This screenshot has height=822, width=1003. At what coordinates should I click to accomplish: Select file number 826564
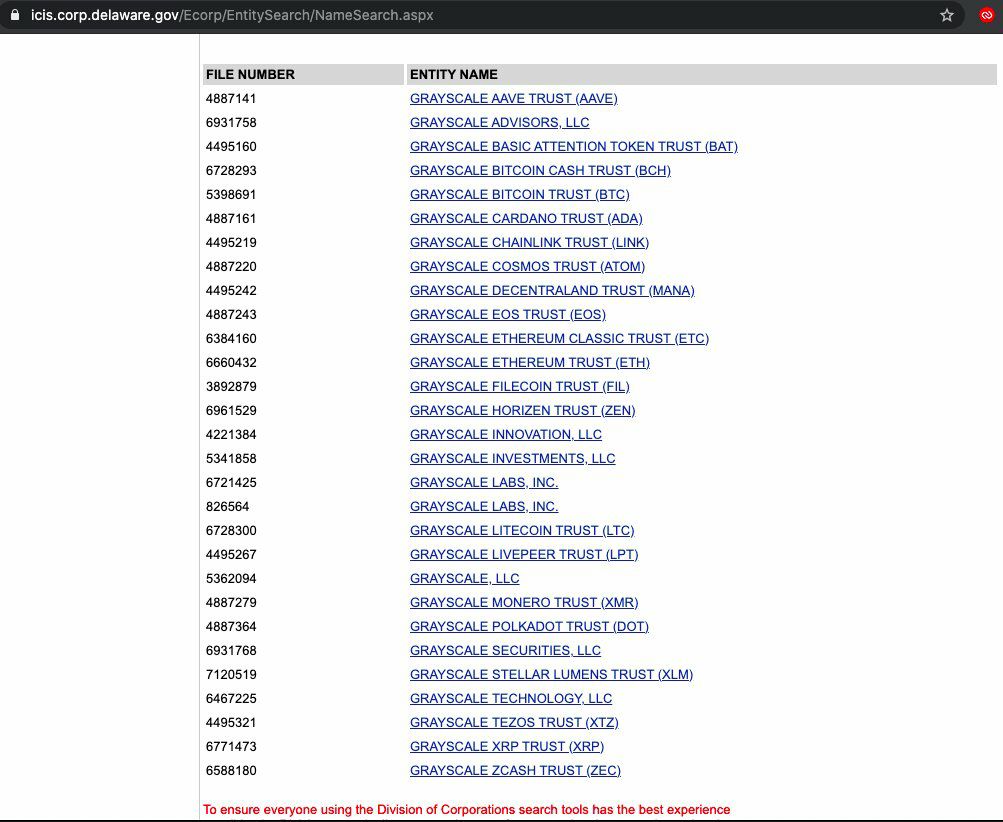tap(227, 506)
